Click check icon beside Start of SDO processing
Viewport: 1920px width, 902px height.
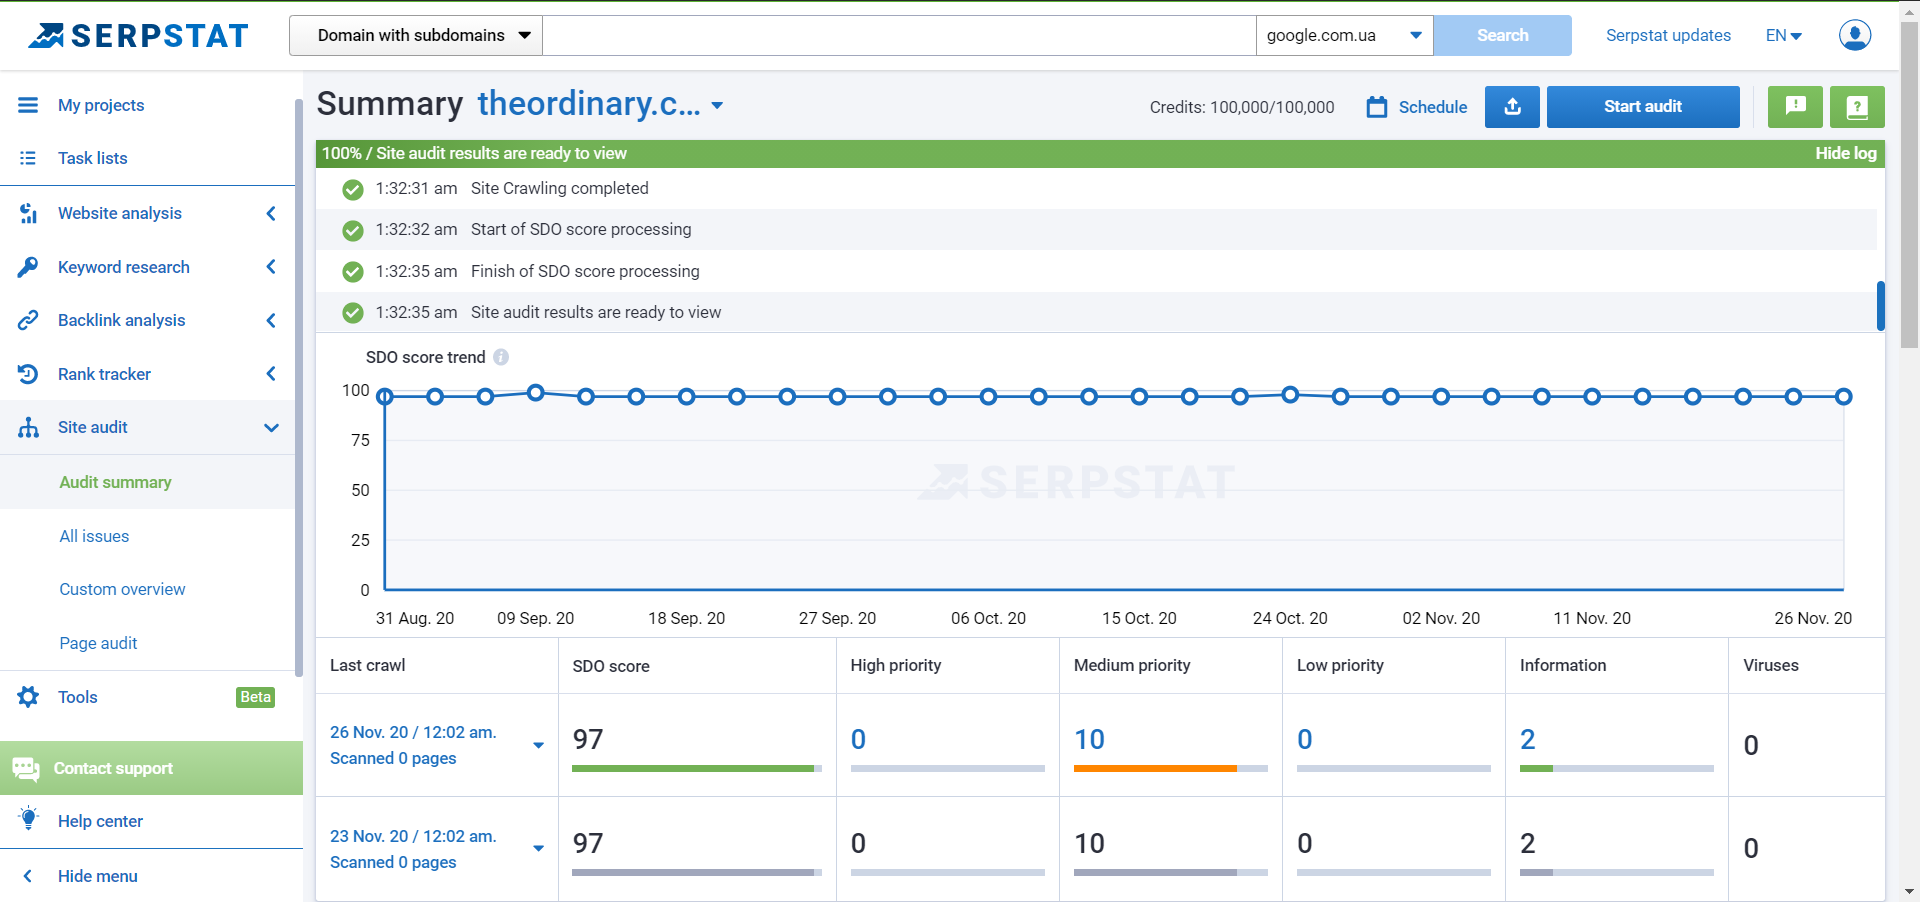pyautogui.click(x=353, y=230)
